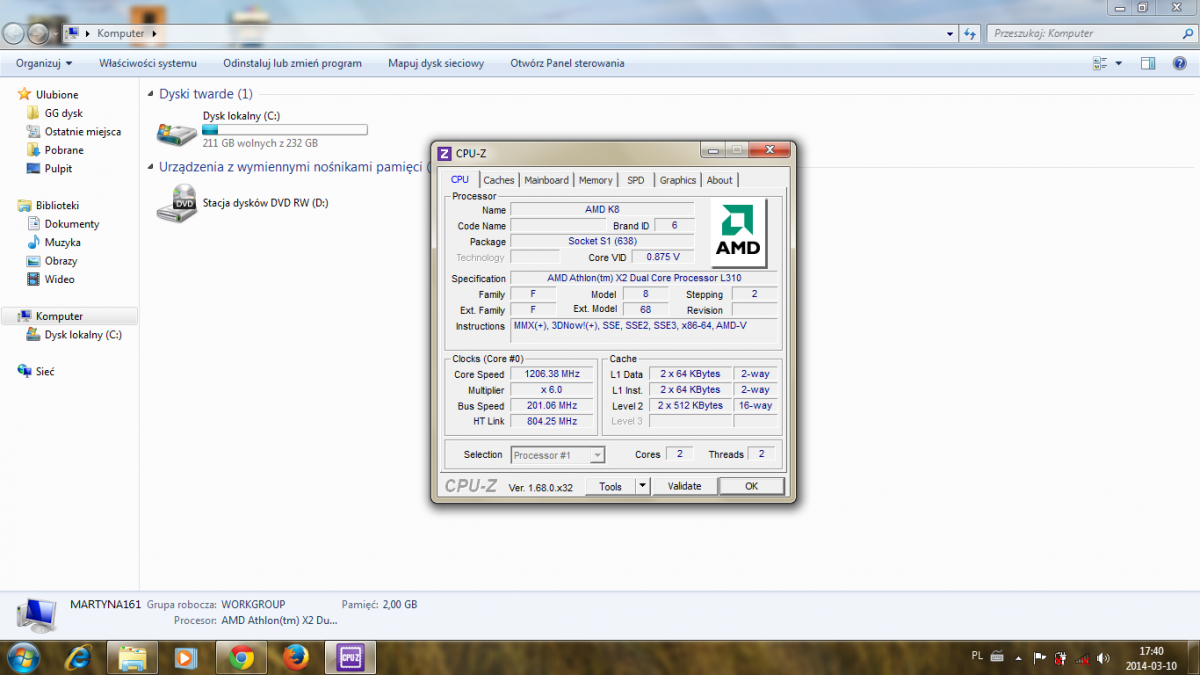Viewport: 1200px width, 675px height.
Task: Click Odinstaluj lub zmień program
Action: [x=292, y=63]
